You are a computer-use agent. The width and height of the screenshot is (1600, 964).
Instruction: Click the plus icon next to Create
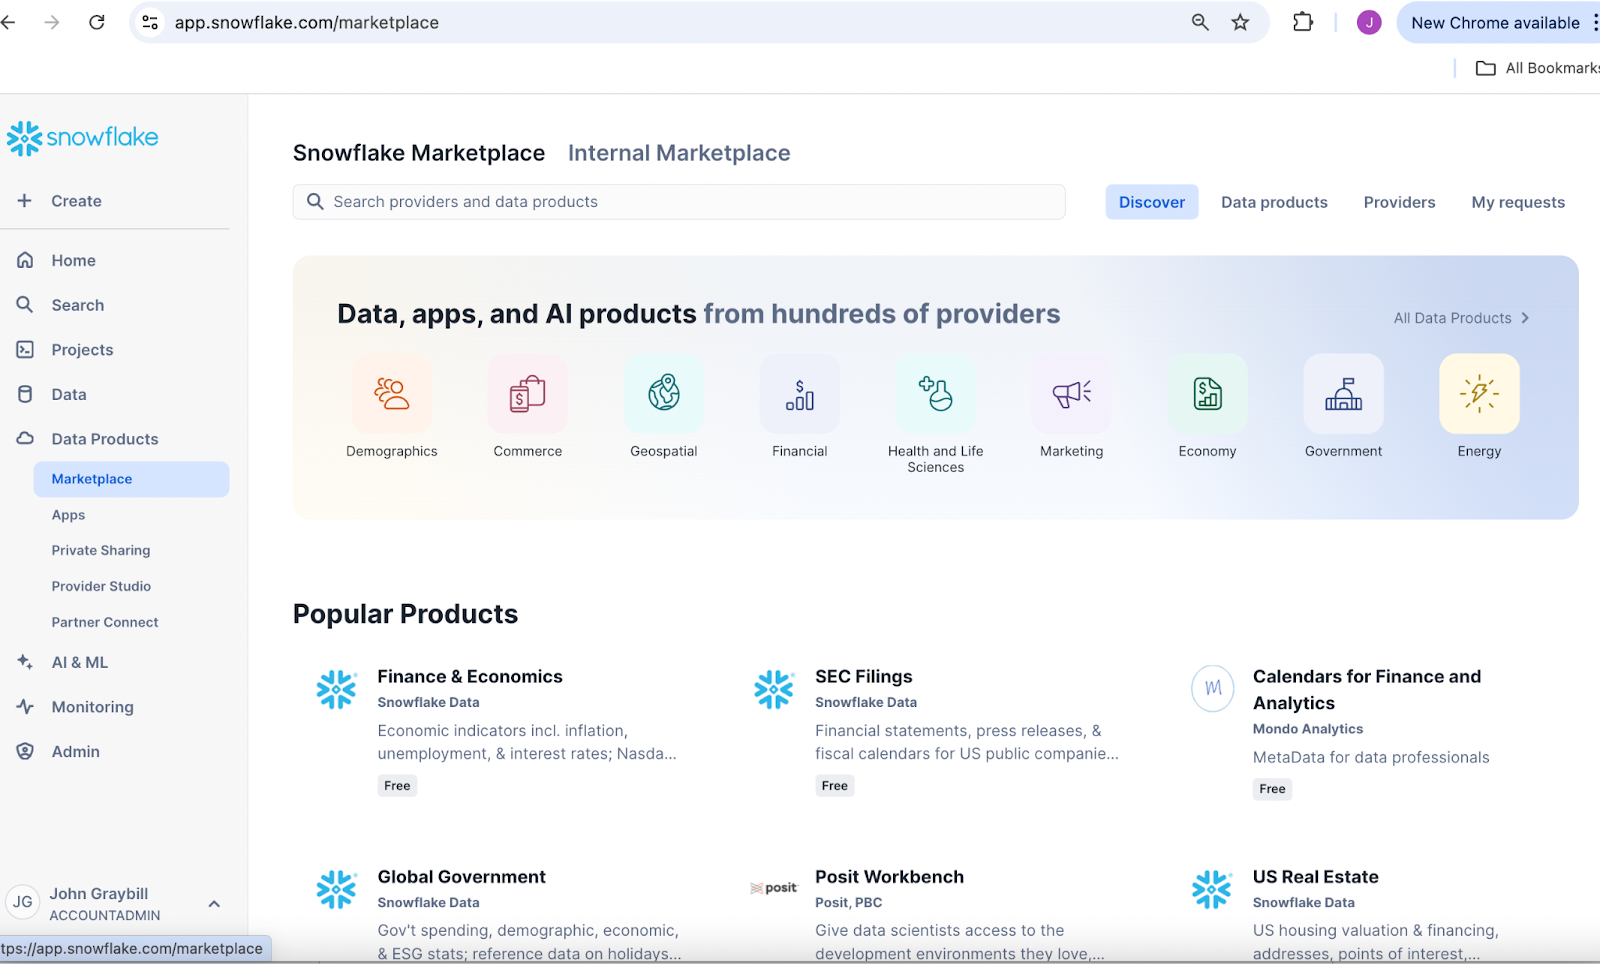(25, 201)
